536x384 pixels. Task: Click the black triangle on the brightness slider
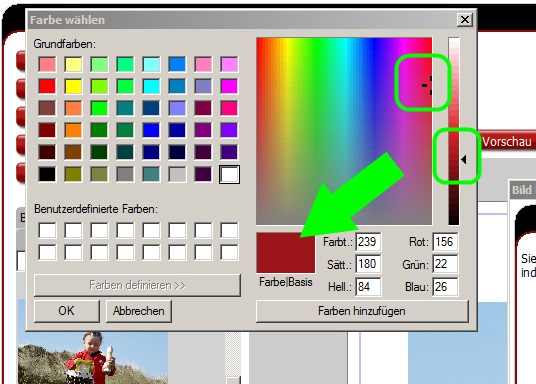(464, 159)
